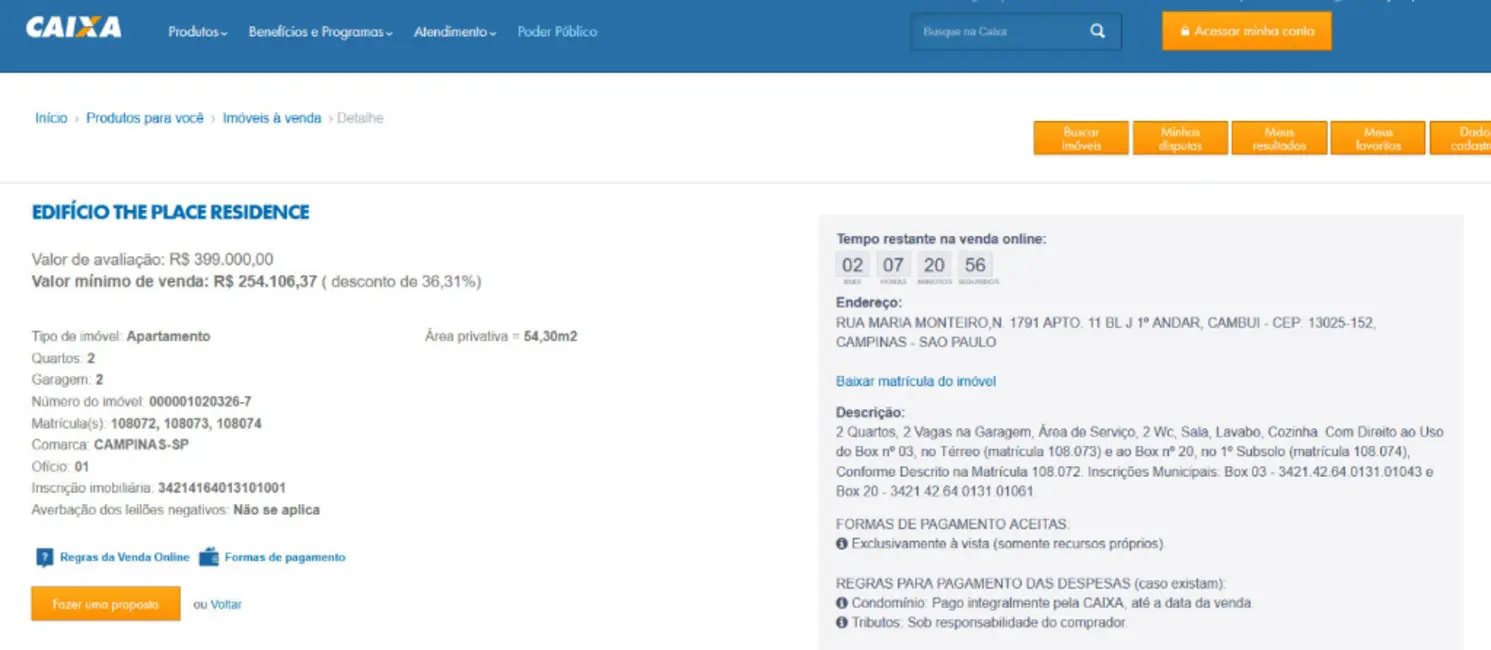Select the Poder Público menu item

(x=557, y=31)
